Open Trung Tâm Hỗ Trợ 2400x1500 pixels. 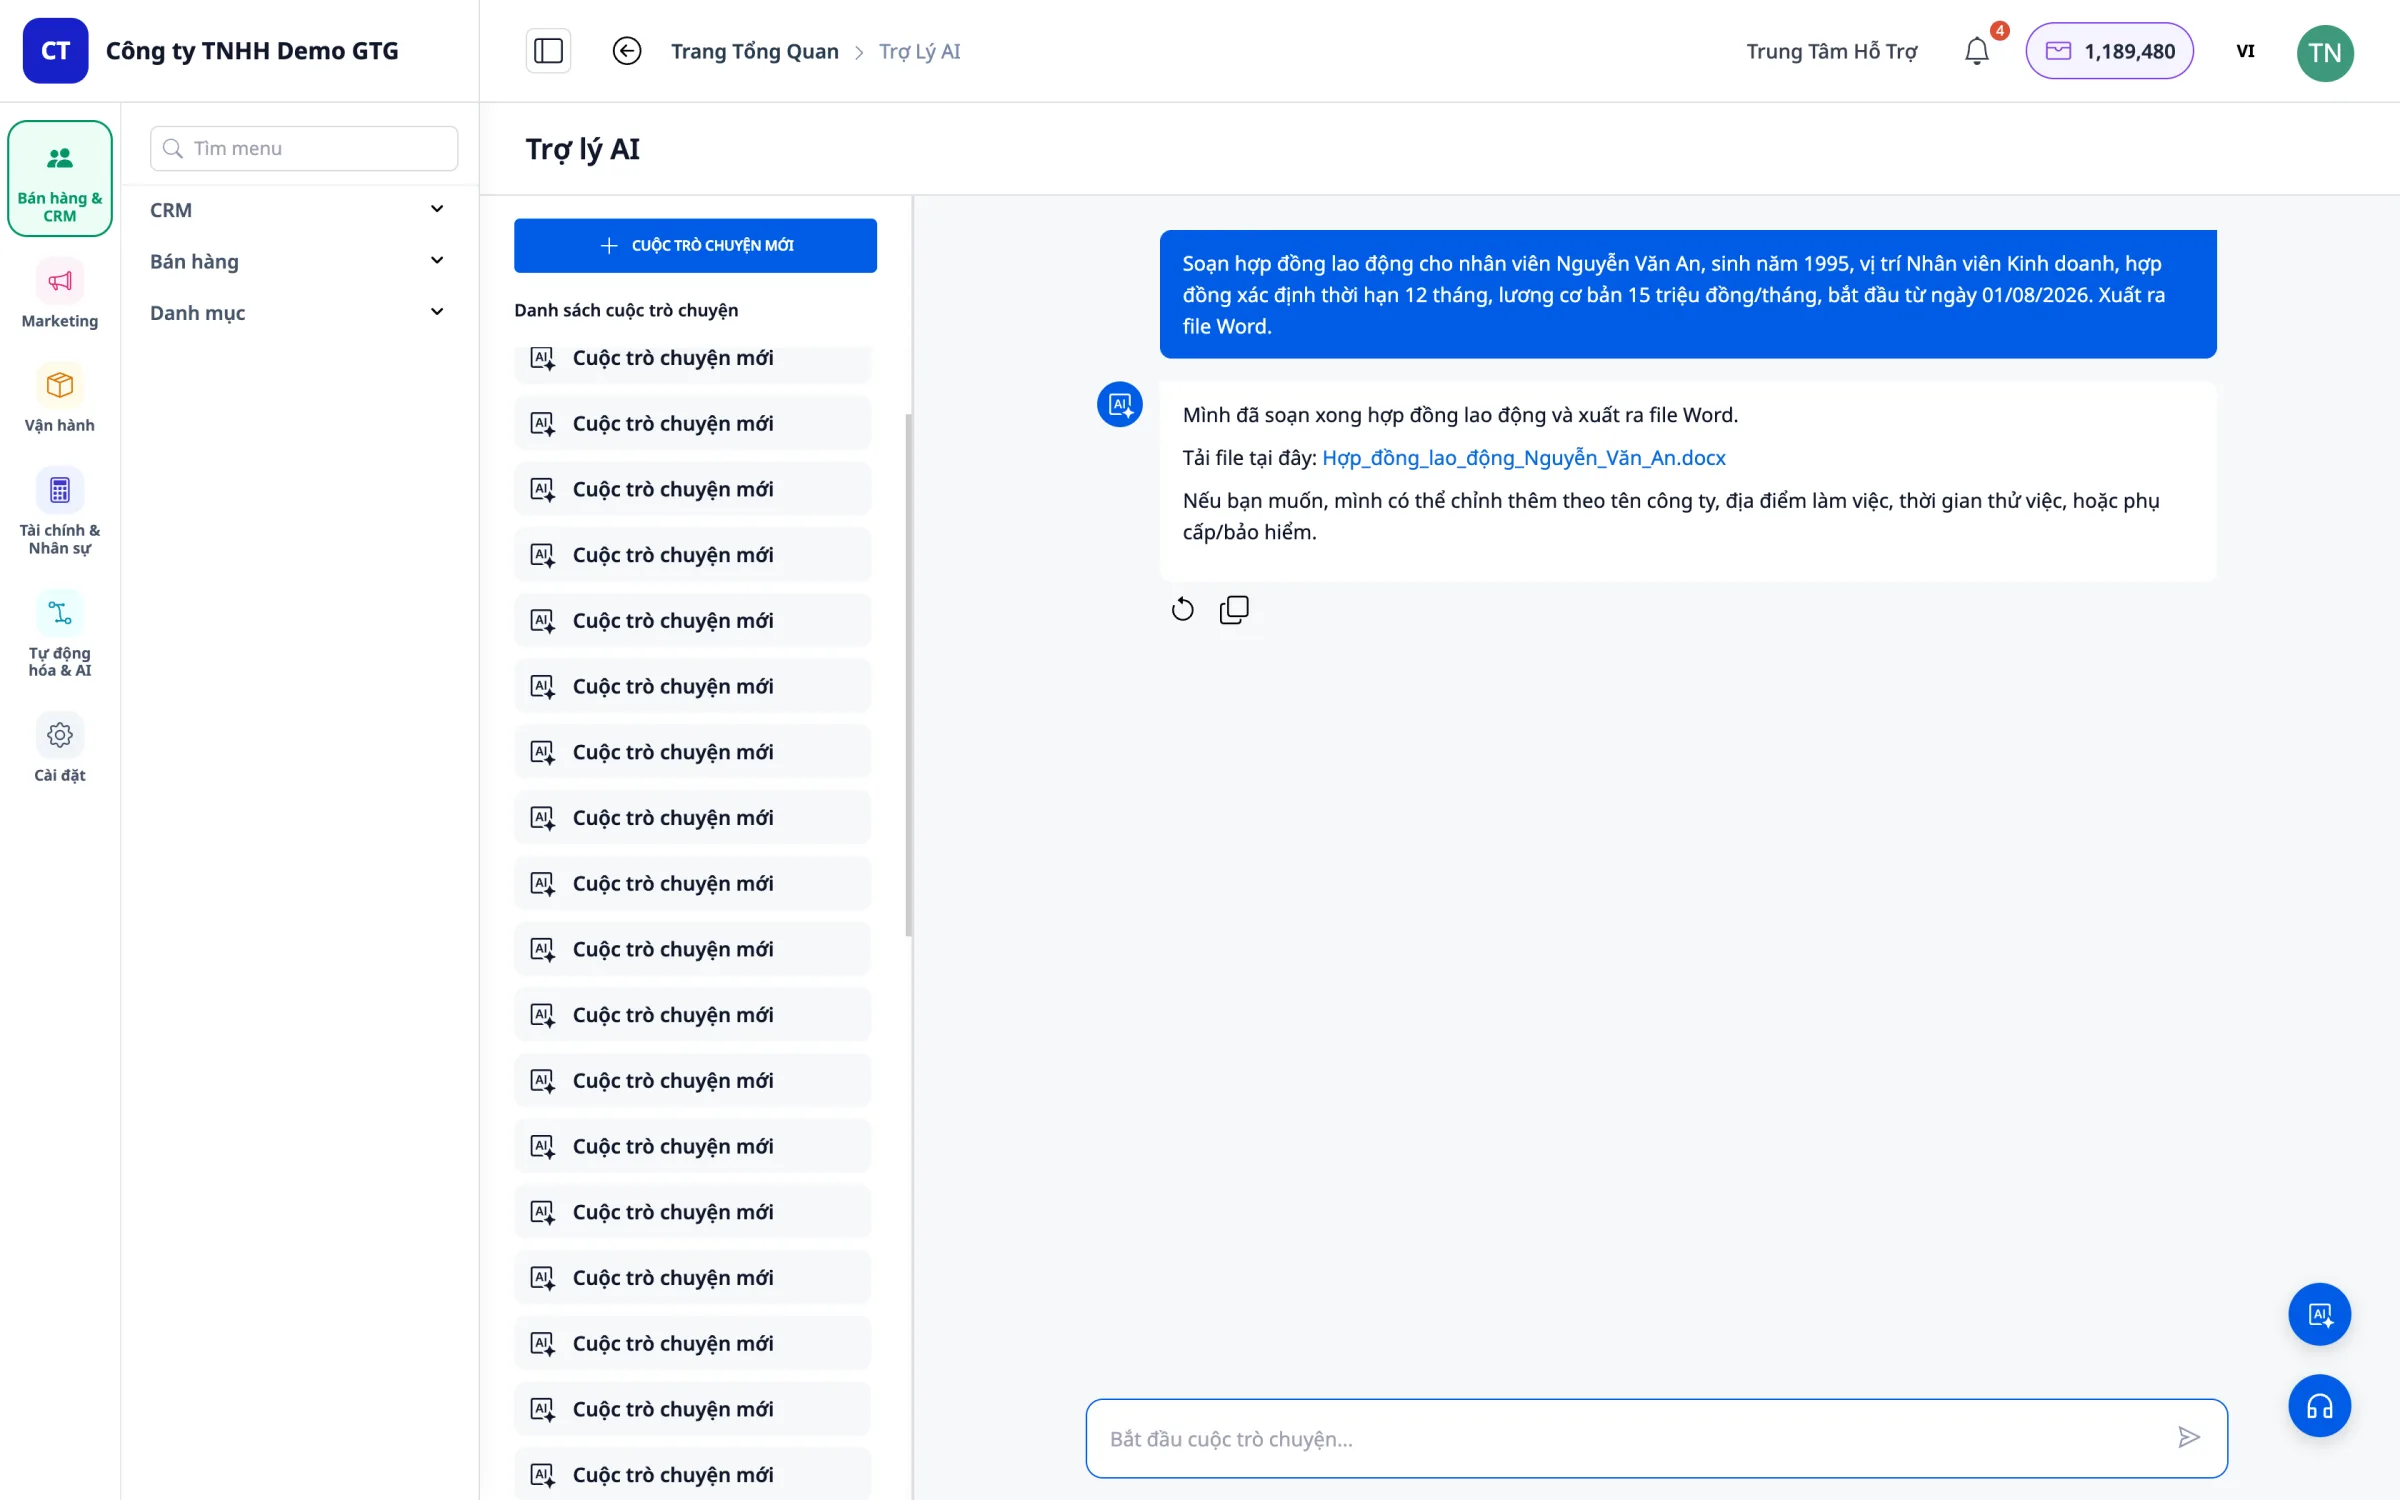[x=1831, y=51]
